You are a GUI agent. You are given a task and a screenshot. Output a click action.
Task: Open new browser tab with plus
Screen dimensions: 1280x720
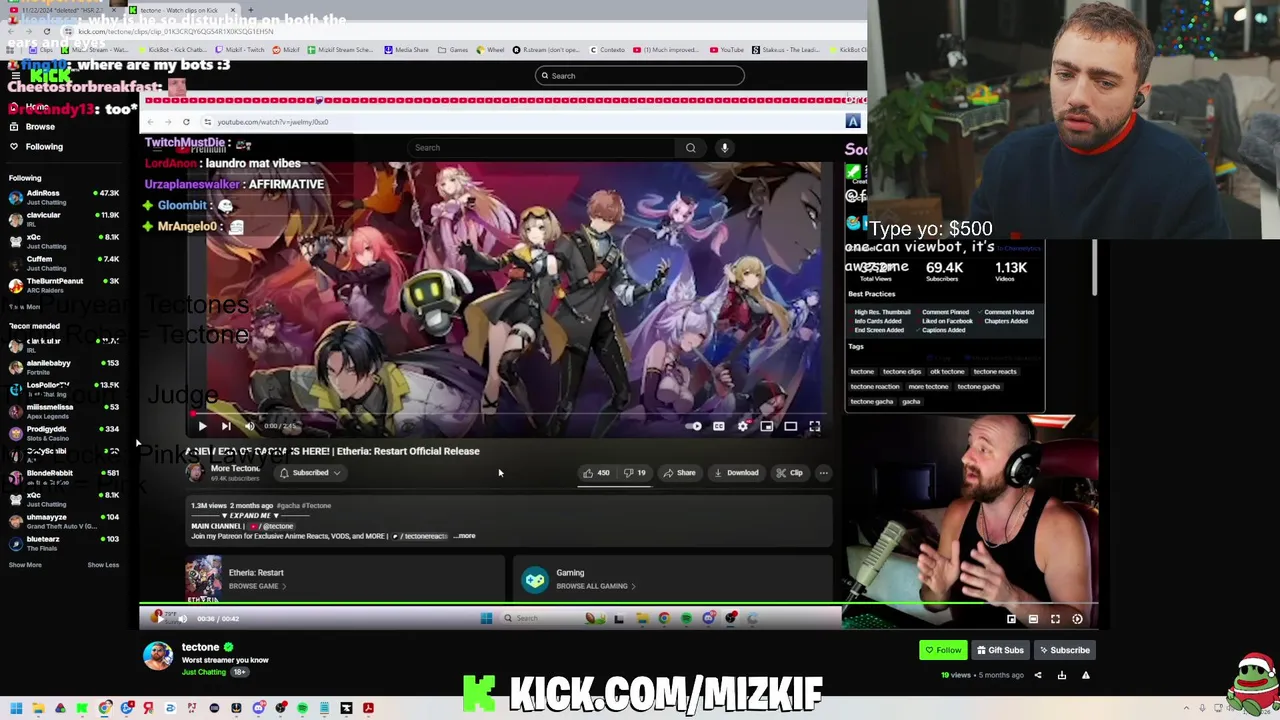[250, 10]
